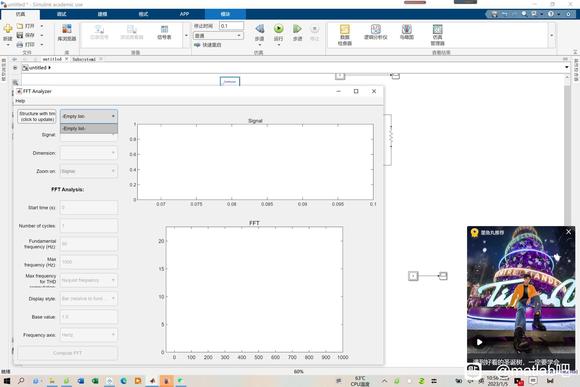Expand the Prepare gallery arrow
The width and height of the screenshot is (580, 387).
pos(186,36)
